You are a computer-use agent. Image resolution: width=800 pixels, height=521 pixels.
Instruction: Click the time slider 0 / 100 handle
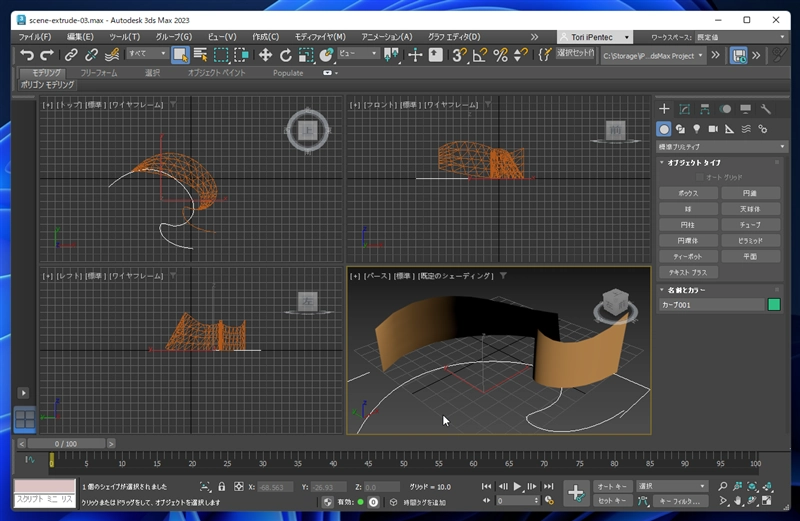coord(66,443)
